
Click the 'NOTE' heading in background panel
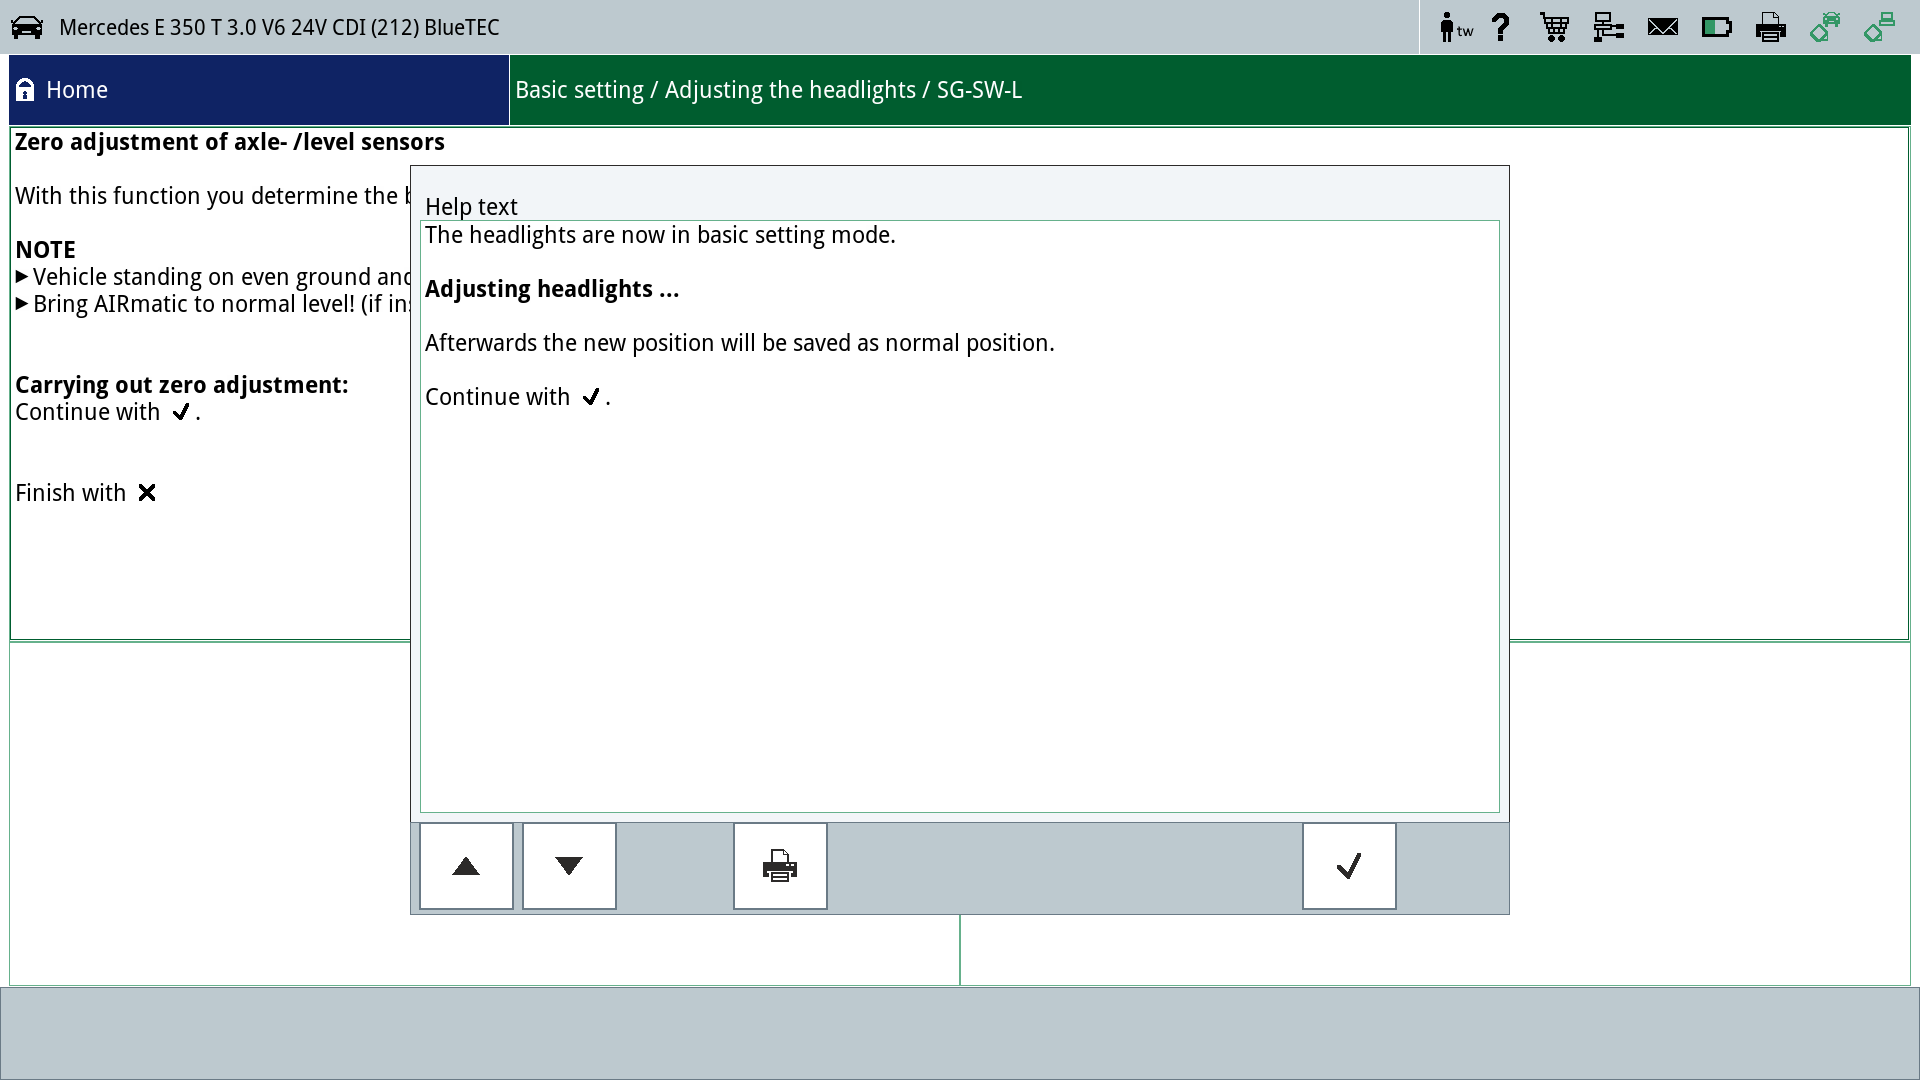tap(45, 250)
